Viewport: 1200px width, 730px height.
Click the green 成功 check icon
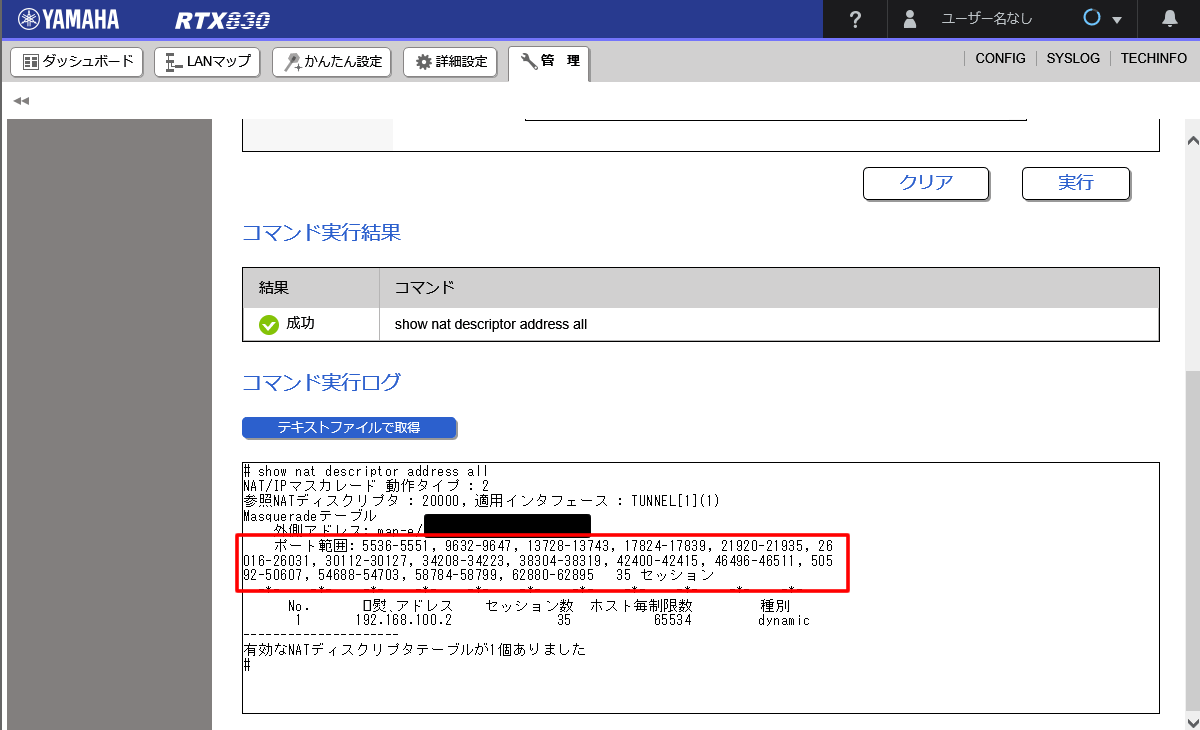click(269, 324)
